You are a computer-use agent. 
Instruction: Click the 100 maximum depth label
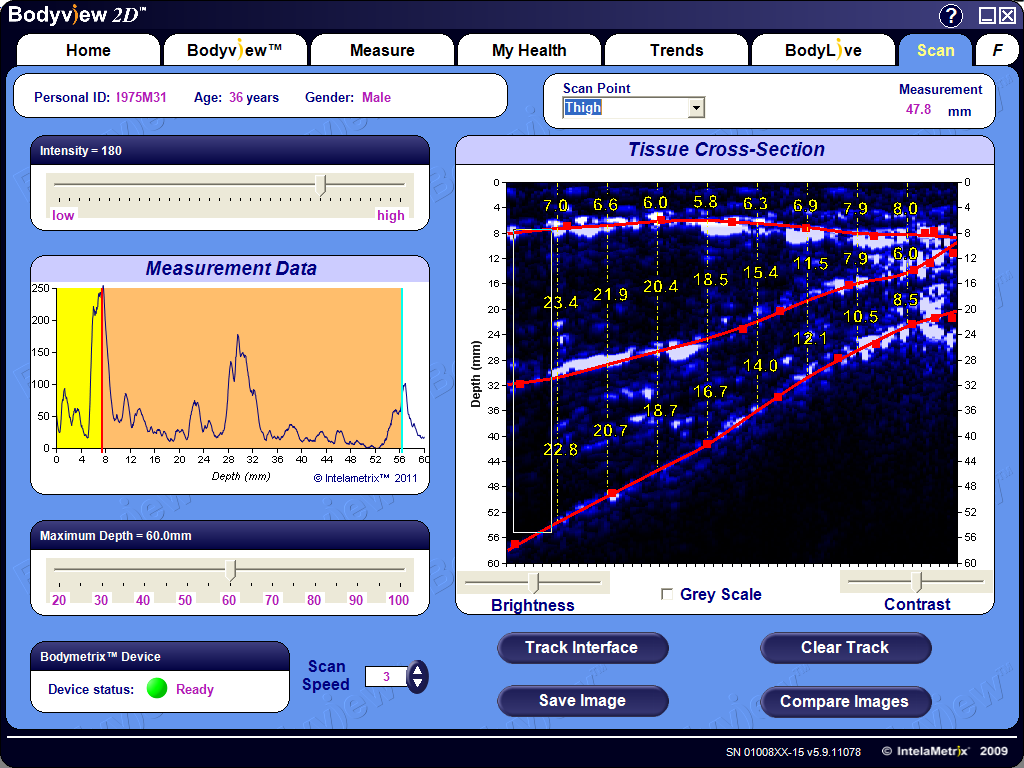coord(398,600)
